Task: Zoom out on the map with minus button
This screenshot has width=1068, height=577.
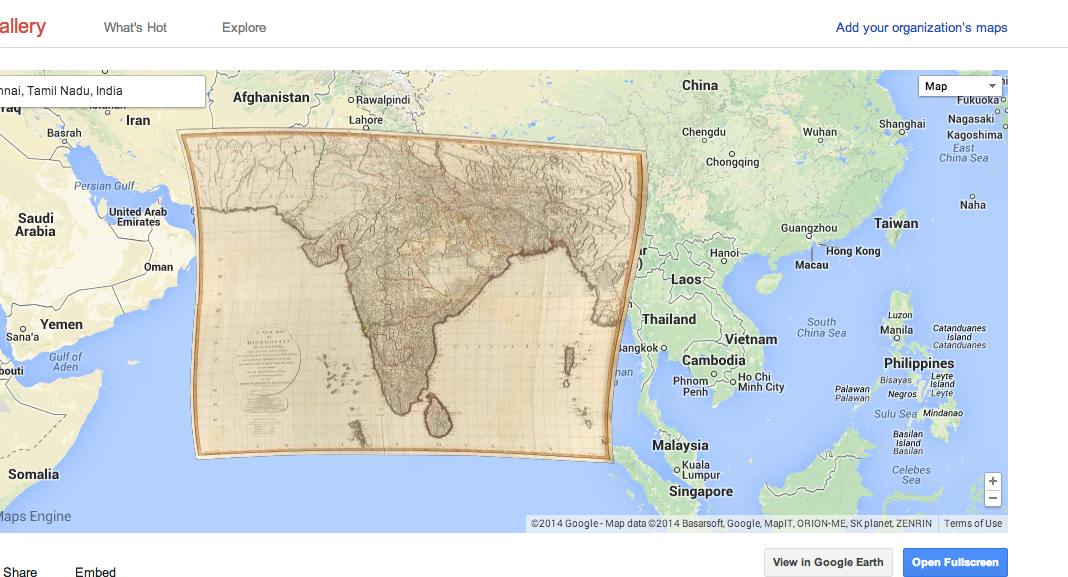Action: 992,499
